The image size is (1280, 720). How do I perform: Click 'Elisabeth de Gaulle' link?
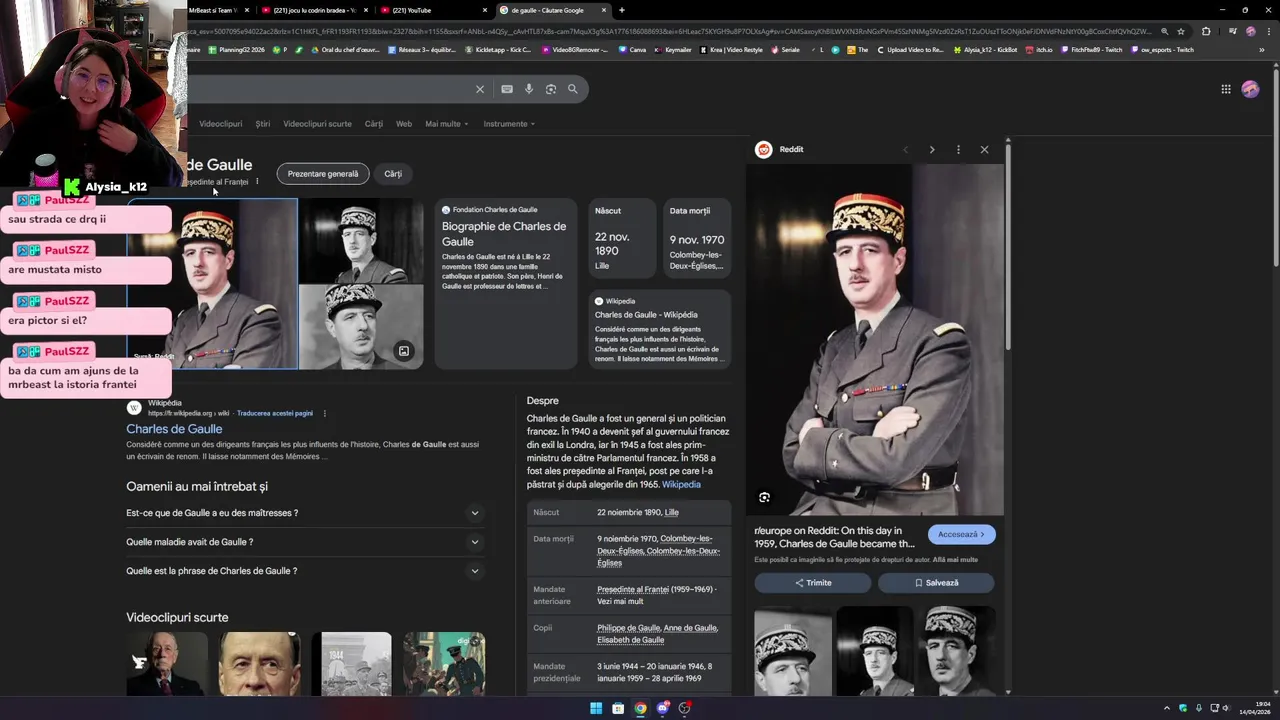point(631,640)
